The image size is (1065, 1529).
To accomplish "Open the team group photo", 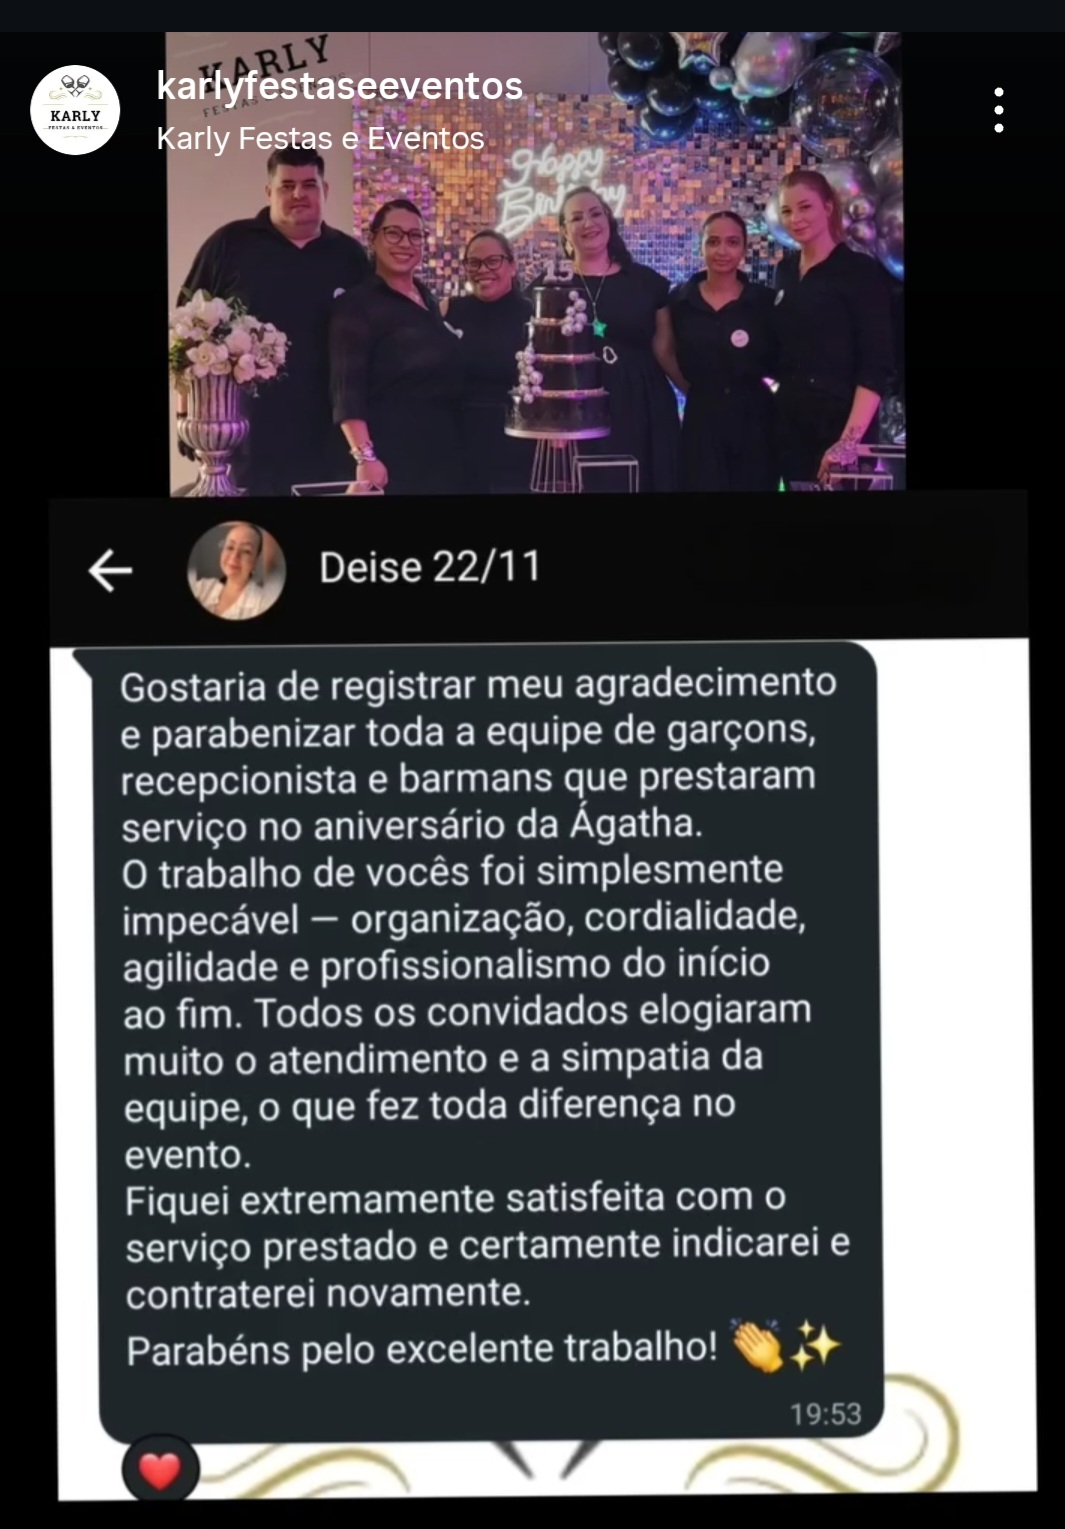I will coord(536,263).
